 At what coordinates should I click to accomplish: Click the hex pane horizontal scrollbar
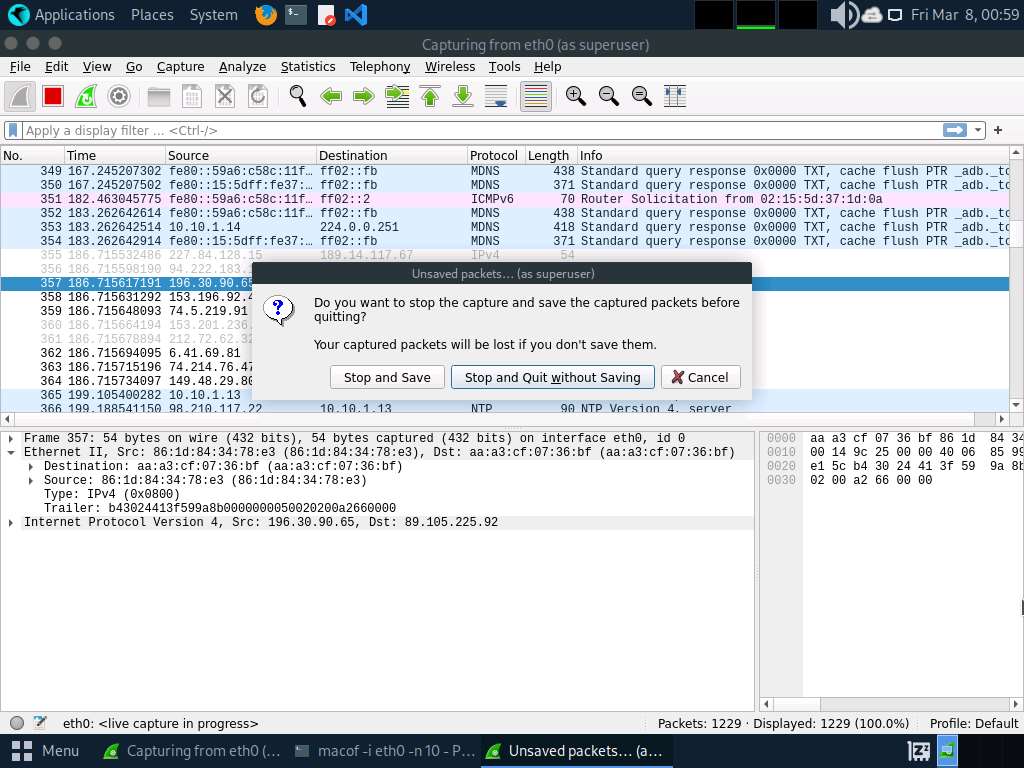pos(889,704)
